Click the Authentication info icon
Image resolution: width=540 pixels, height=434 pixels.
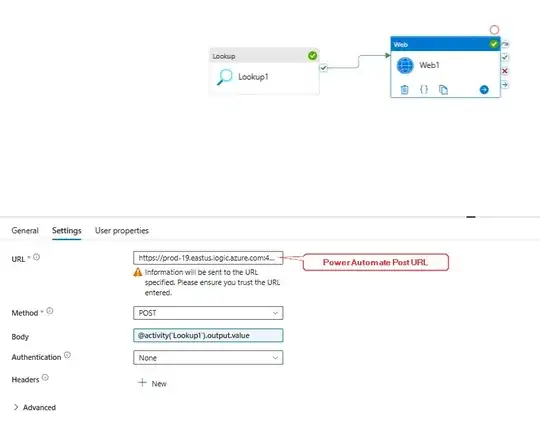[68, 355]
